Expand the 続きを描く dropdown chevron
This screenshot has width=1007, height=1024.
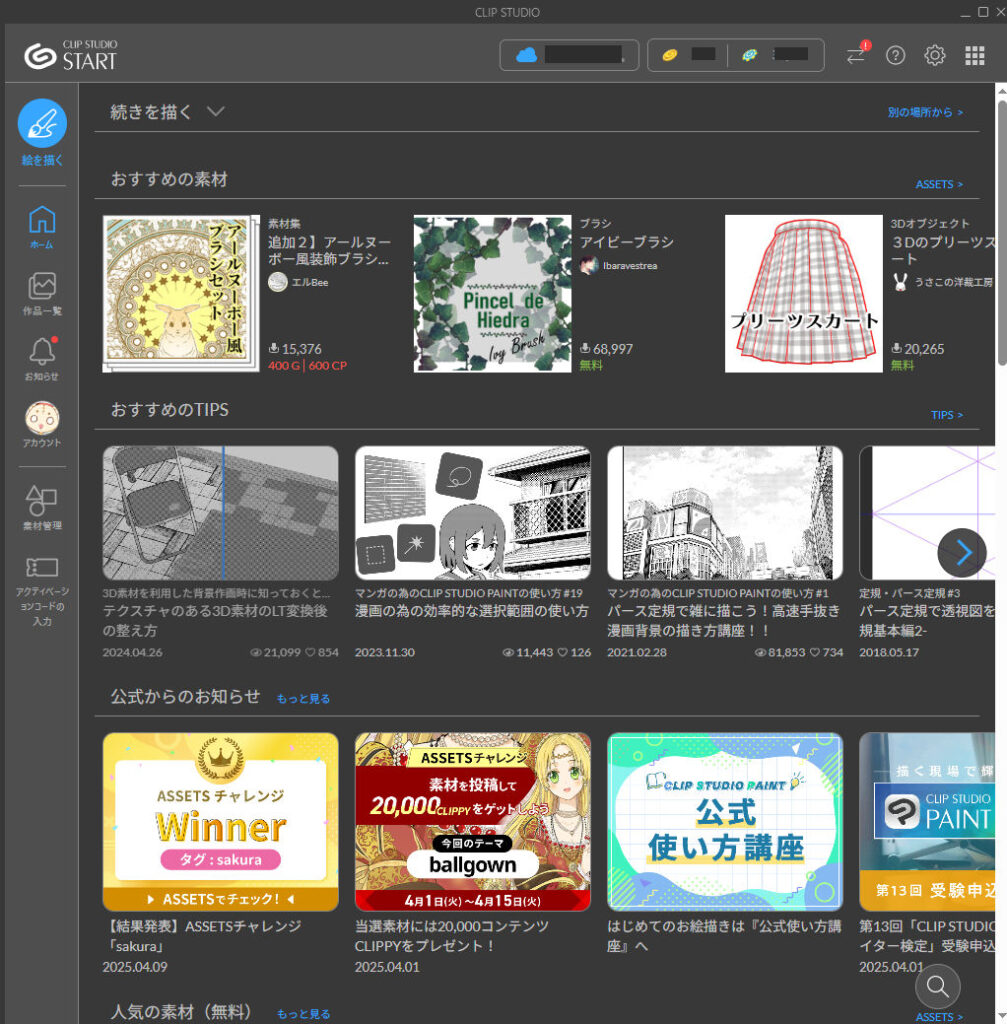pyautogui.click(x=216, y=112)
